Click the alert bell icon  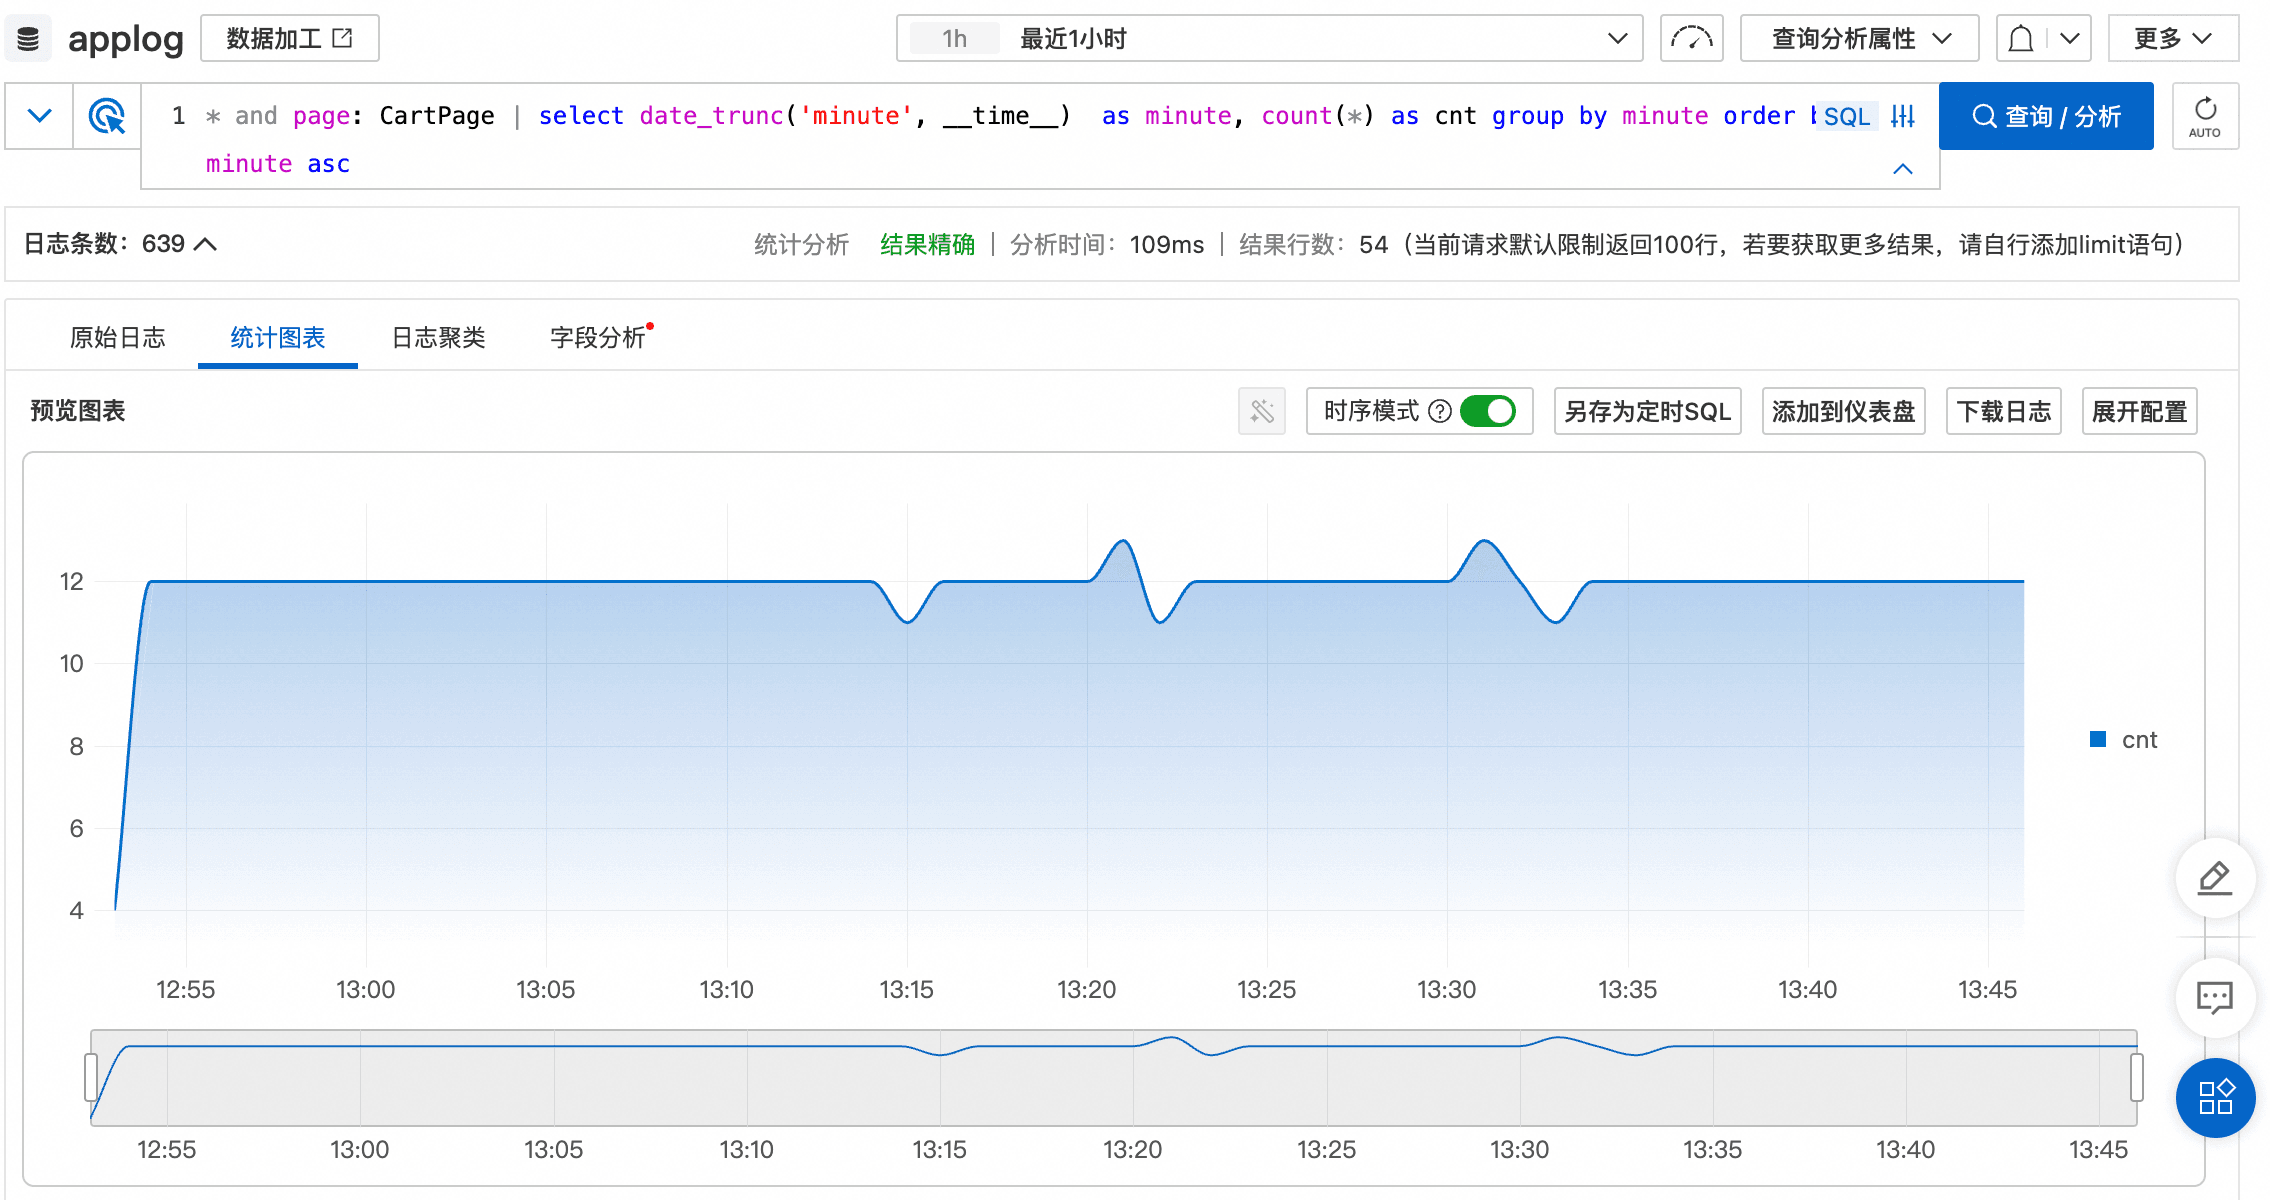click(2021, 39)
